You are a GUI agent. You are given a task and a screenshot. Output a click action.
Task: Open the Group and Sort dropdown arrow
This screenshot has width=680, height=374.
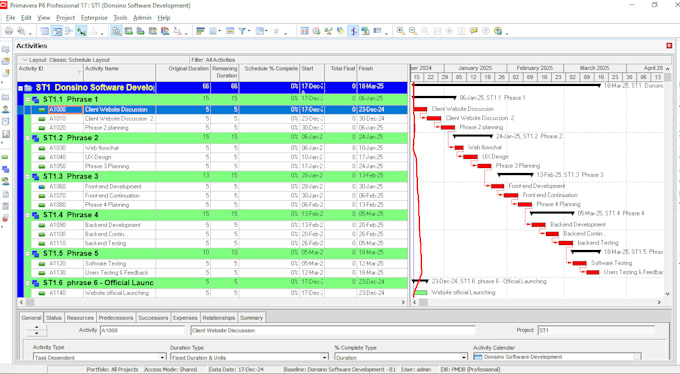click(x=266, y=31)
